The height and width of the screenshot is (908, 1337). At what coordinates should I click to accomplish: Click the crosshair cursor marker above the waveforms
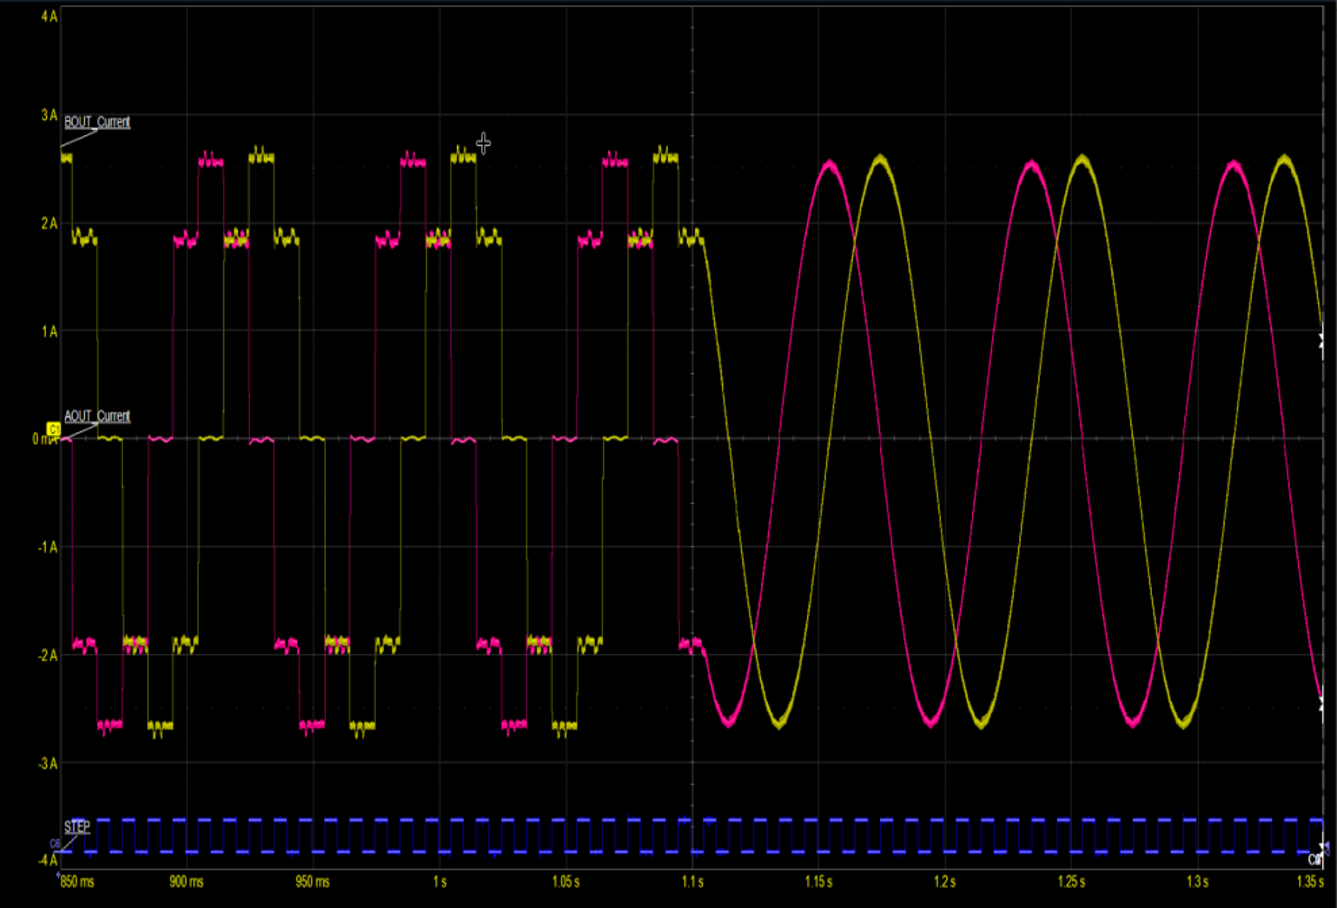click(484, 143)
